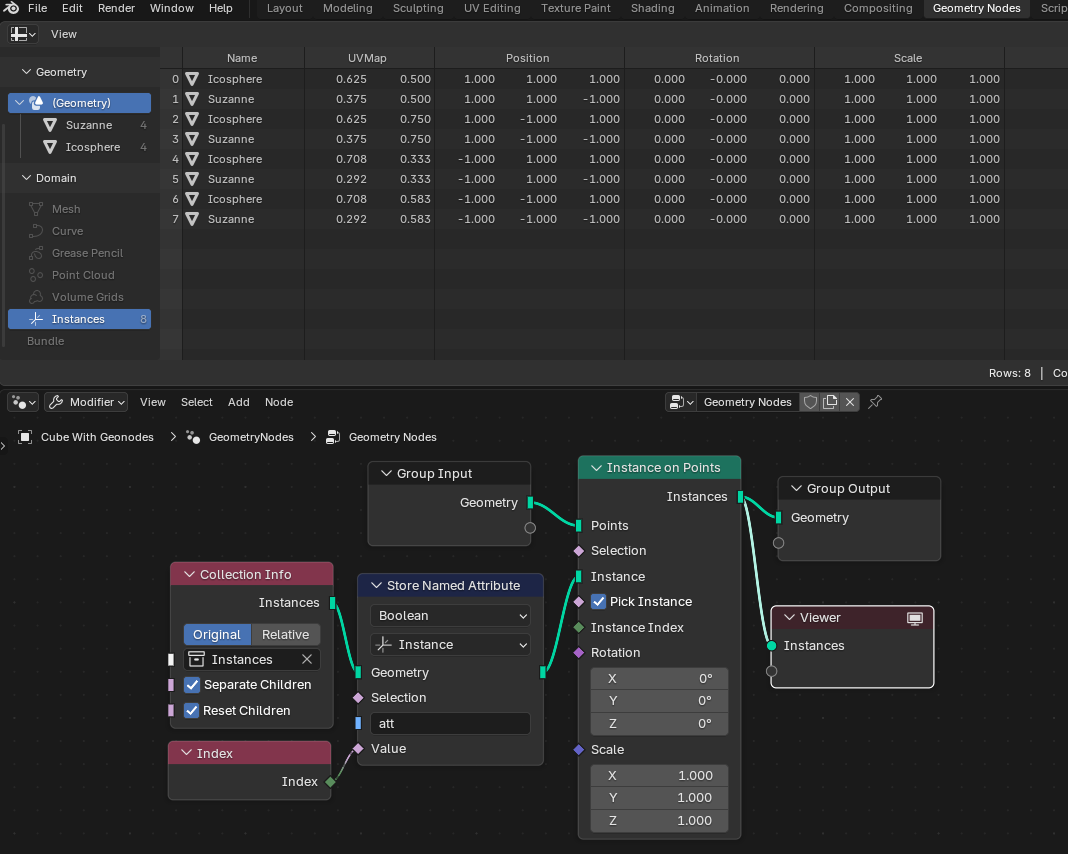1068x854 pixels.
Task: Click the GeometryNodes modifier breadcrumb
Action: [x=241, y=437]
